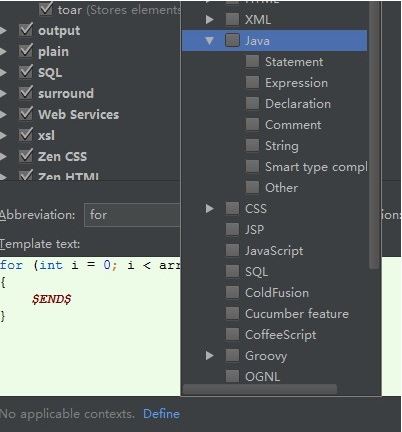Tick the Expression checkbox under Java
This screenshot has width=402, height=432.
pyautogui.click(x=252, y=82)
